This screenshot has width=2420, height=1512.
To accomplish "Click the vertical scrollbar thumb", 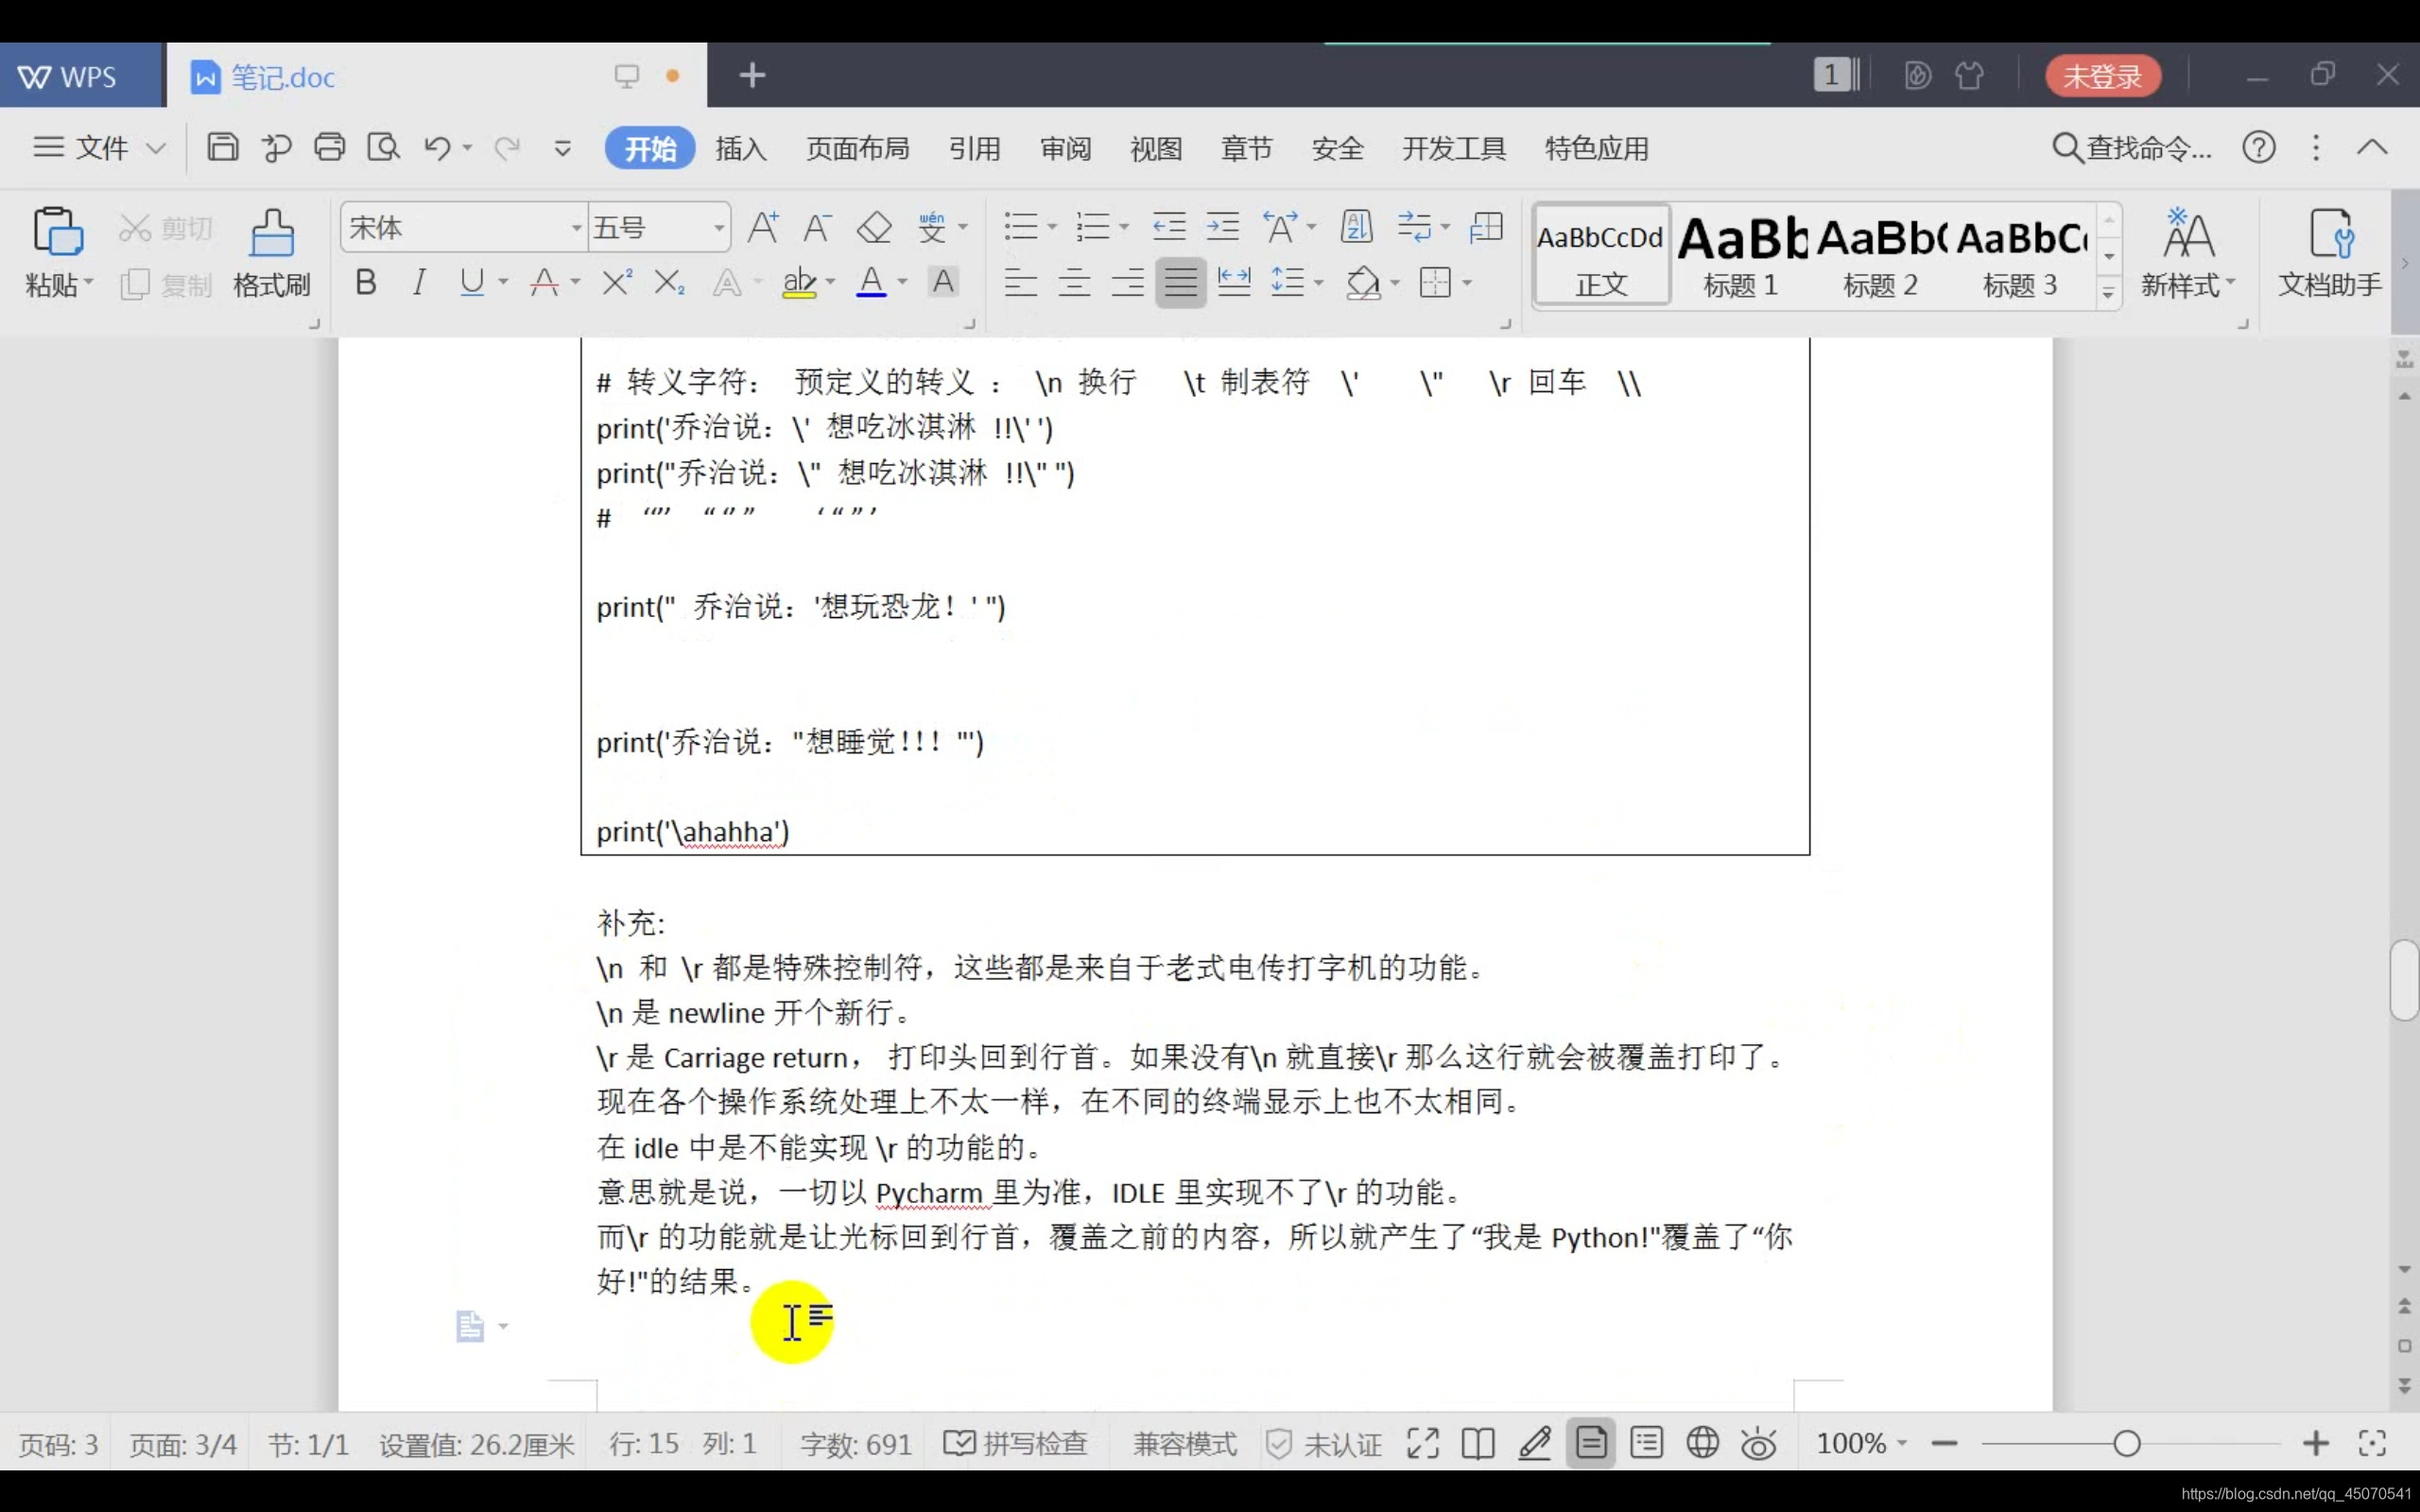I will coord(2404,980).
